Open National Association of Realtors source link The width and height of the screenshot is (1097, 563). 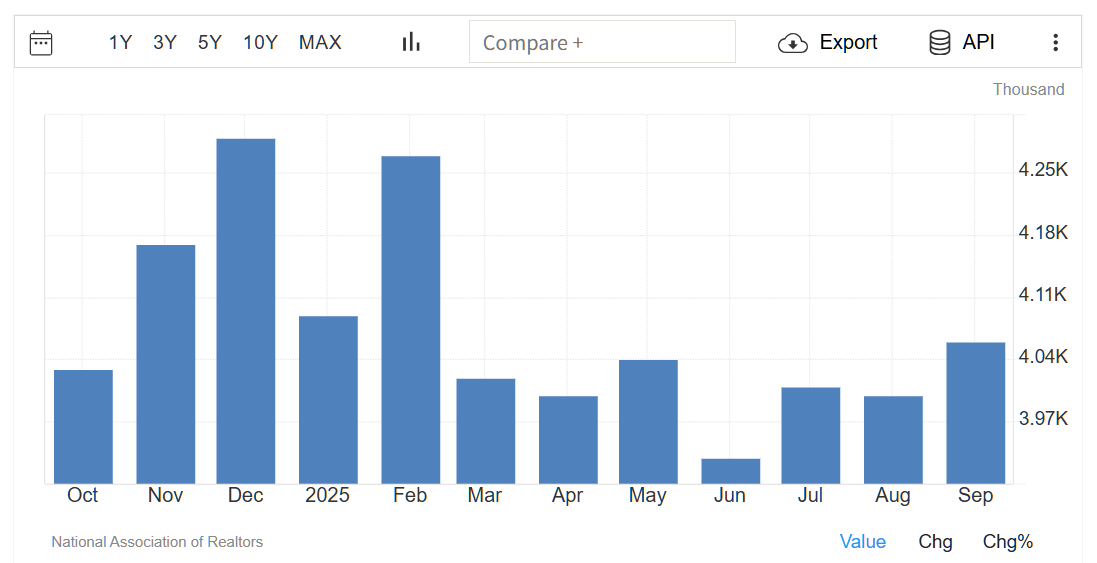tap(157, 542)
